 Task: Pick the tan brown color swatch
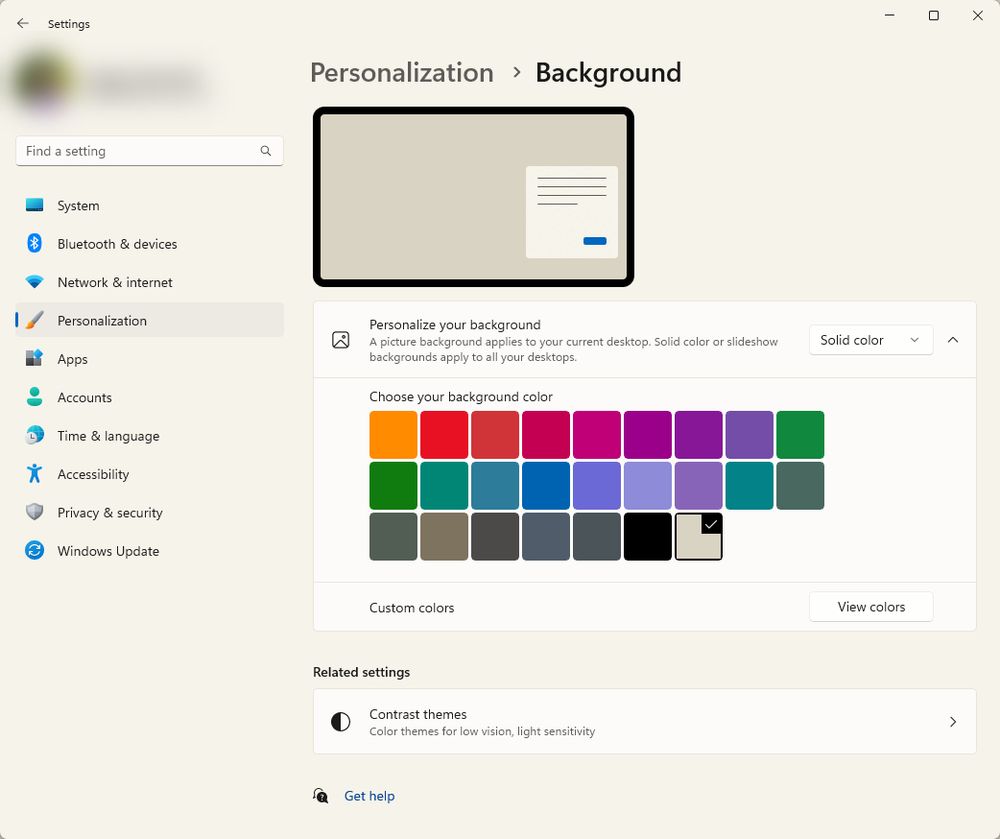point(444,537)
